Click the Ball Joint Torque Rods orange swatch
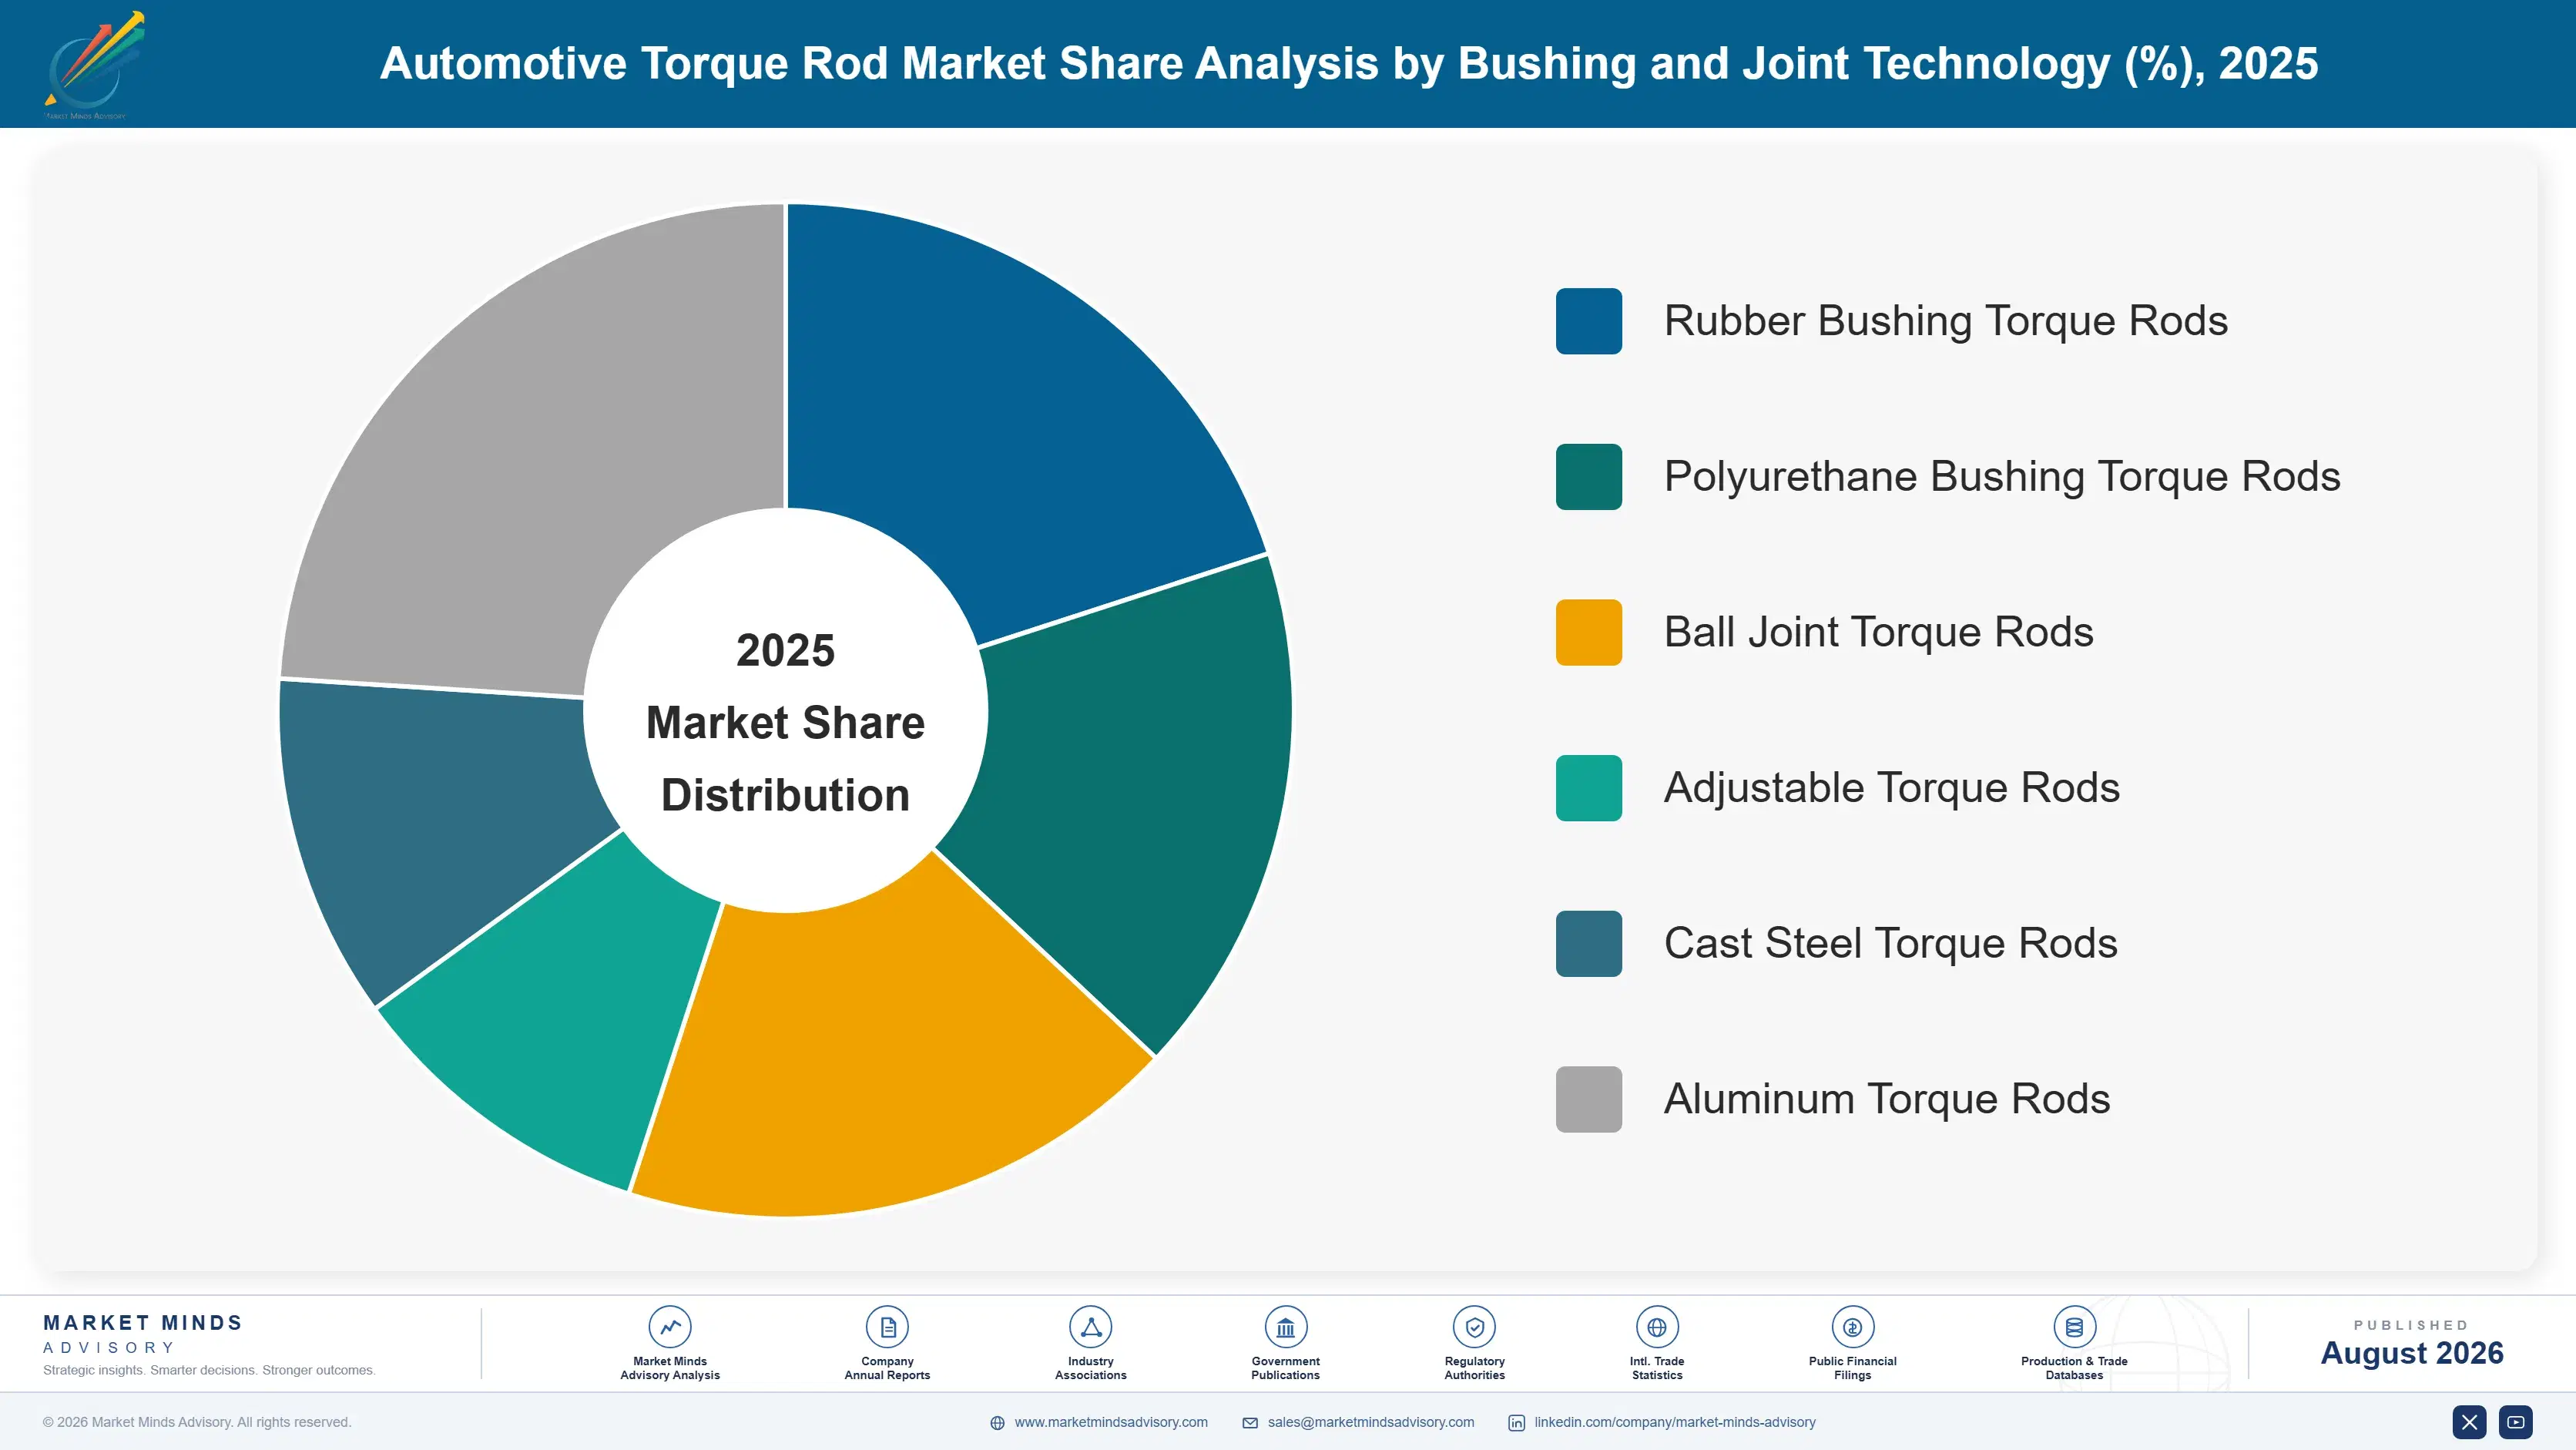2576x1450 pixels. [1588, 632]
